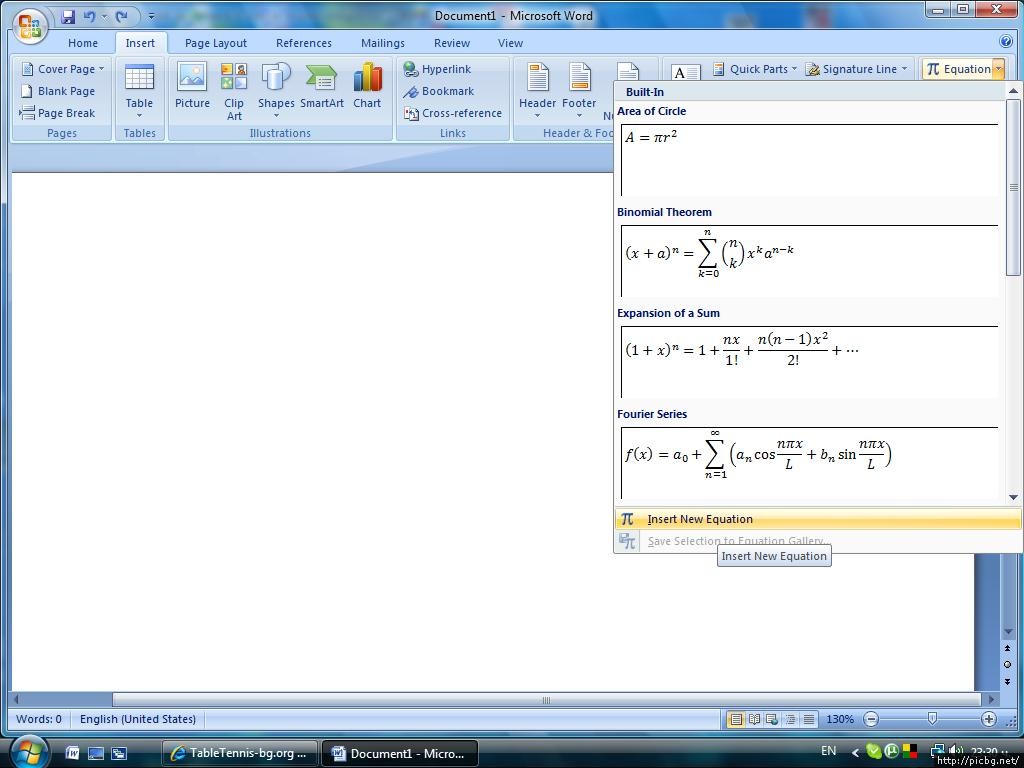Switch to the Mailings tab
Screen dimensions: 1024x768
pos(383,43)
